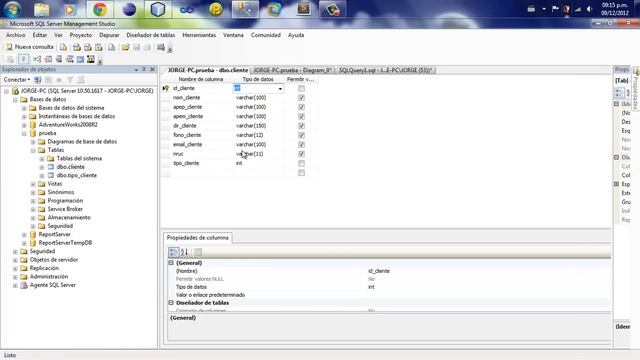Collapse the (General) properties section
The image size is (640, 360).
171,263
